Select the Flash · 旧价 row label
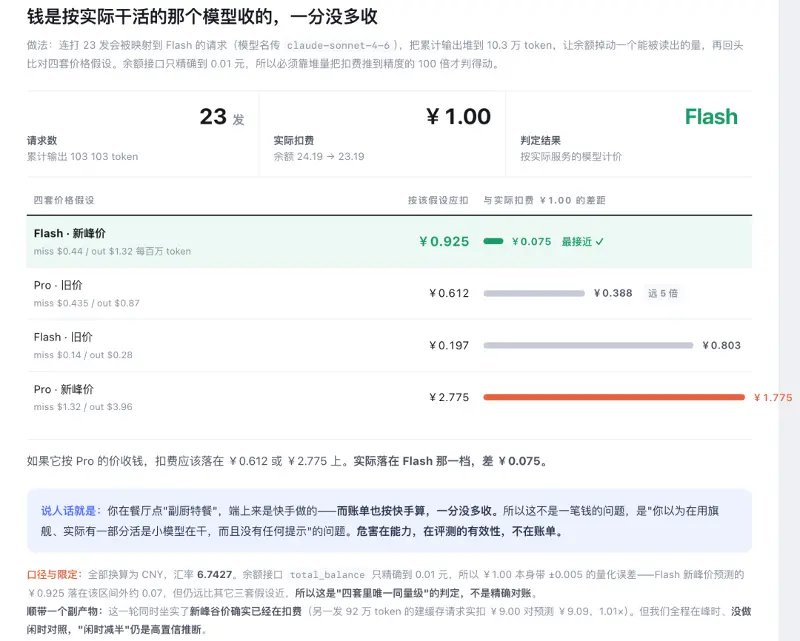The height and width of the screenshot is (641, 800). click(63, 337)
